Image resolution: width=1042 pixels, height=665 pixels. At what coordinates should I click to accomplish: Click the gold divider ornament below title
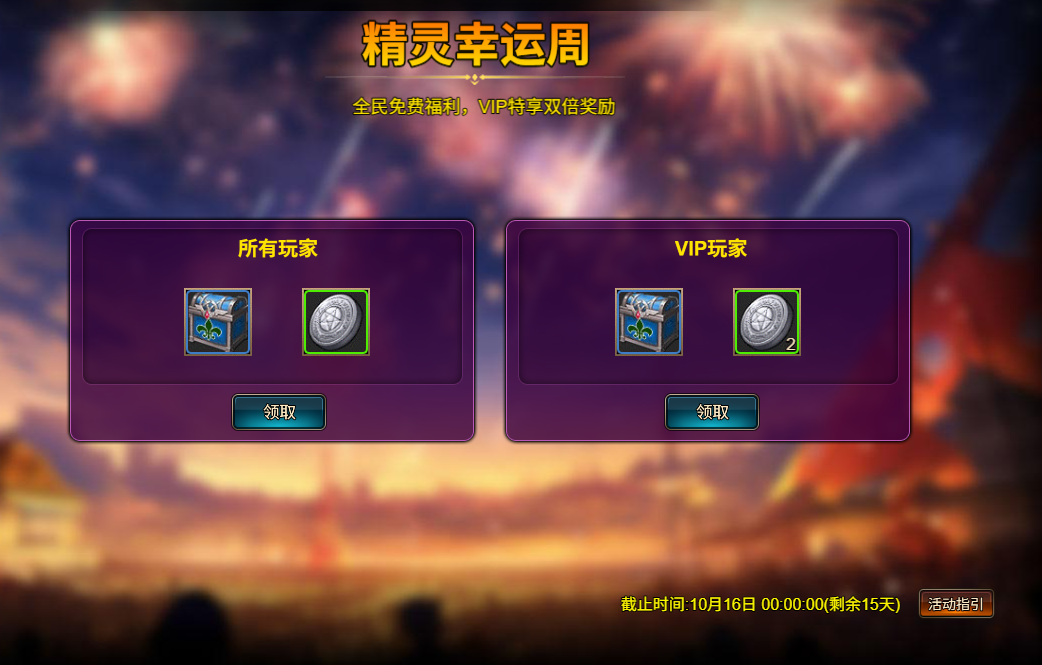[x=474, y=78]
